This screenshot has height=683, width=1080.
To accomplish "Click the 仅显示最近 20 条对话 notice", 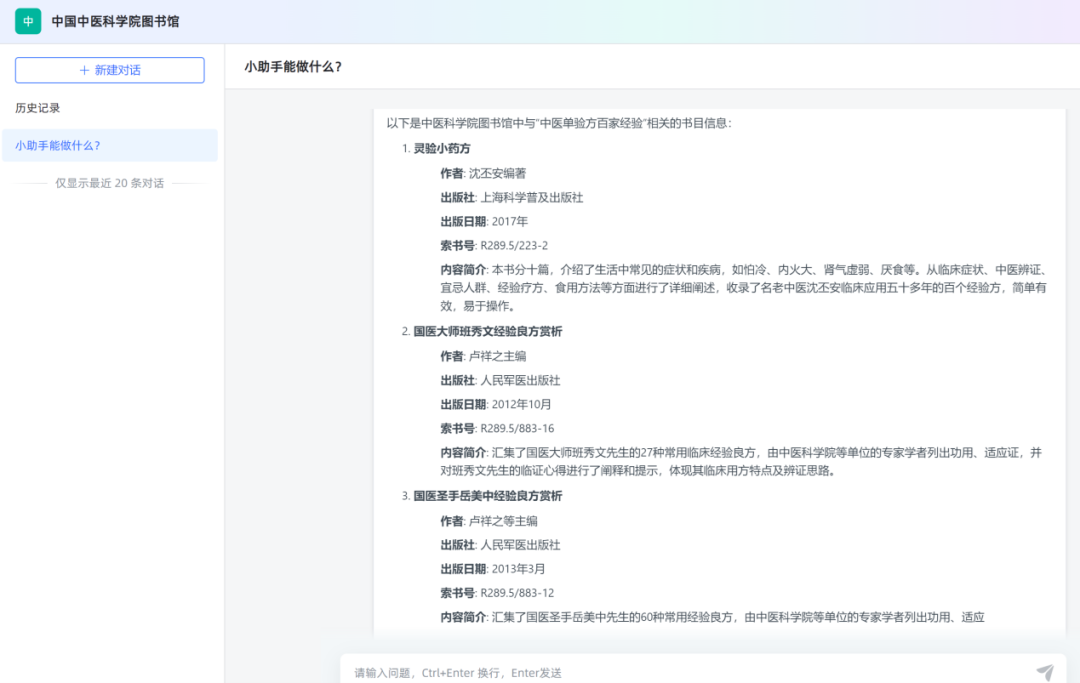I will [109, 184].
